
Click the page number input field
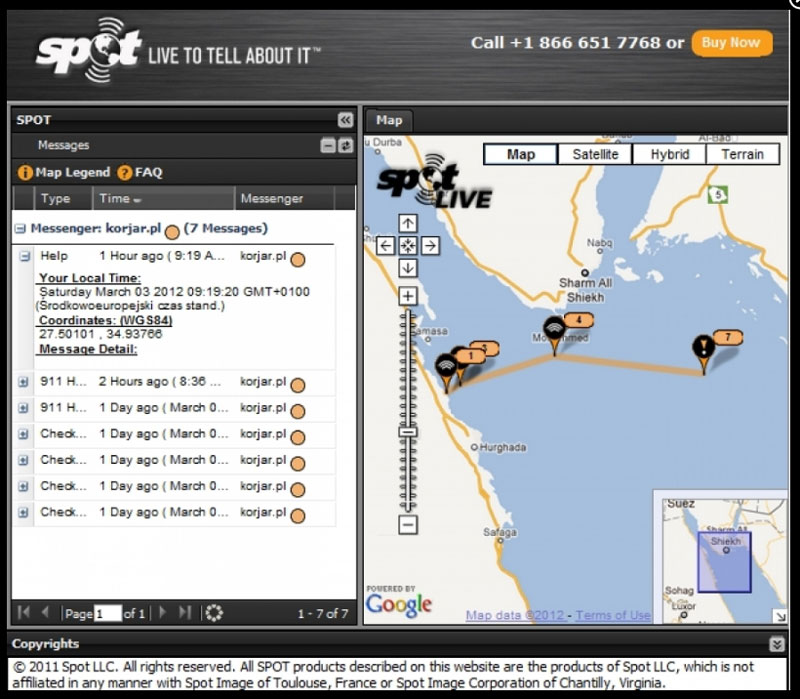click(x=108, y=613)
